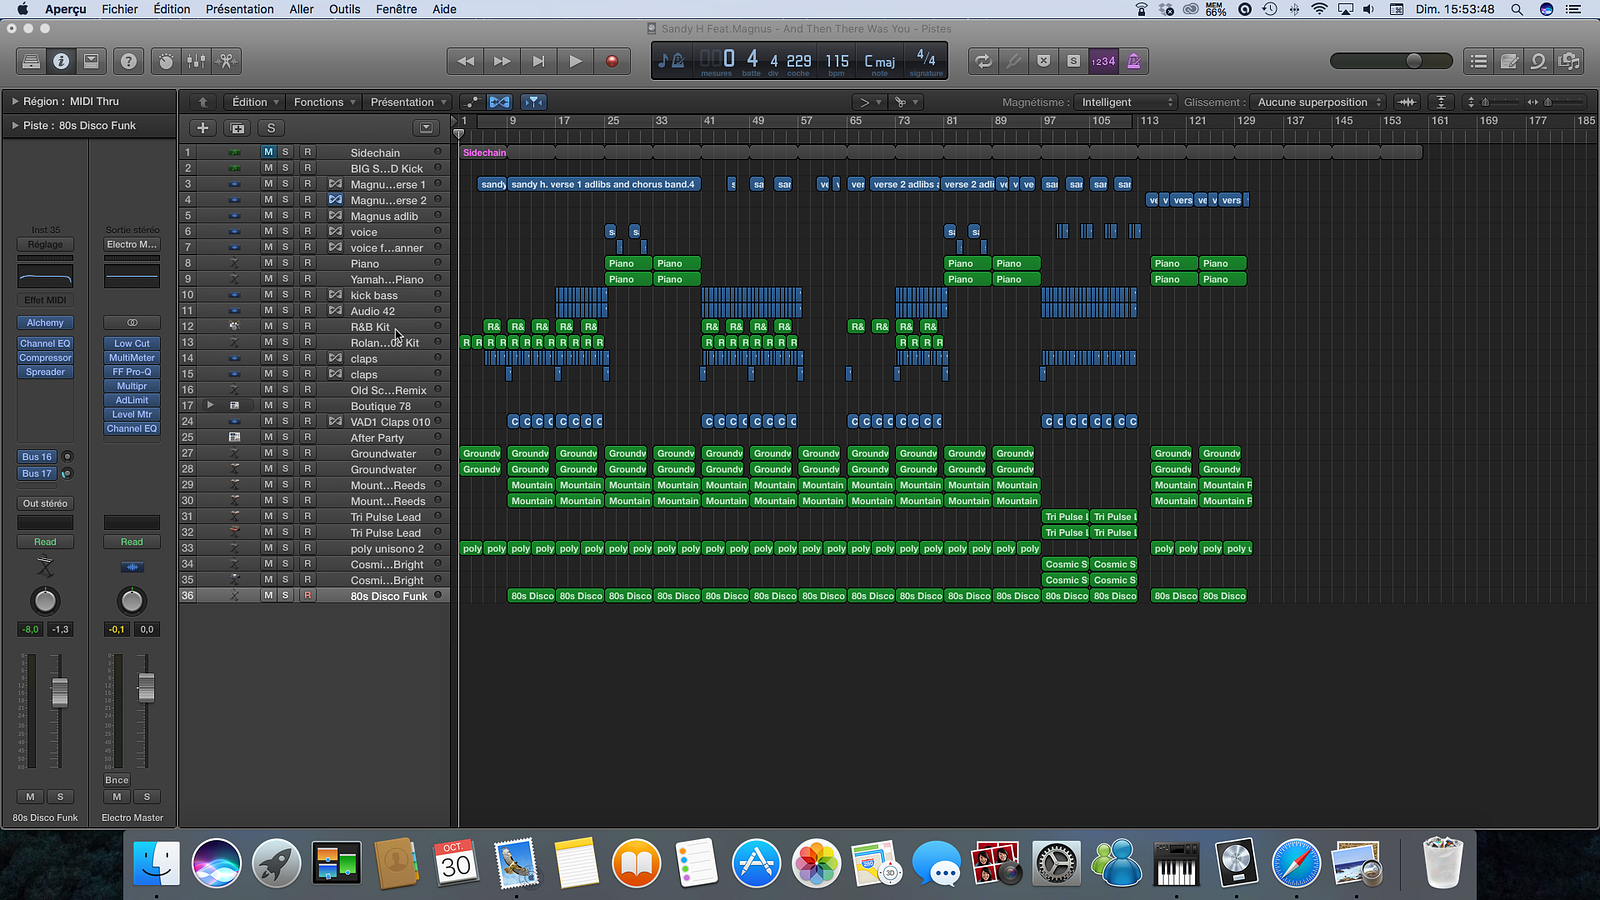Image resolution: width=1600 pixels, height=900 pixels.
Task: Toggle the Cycle loop button
Action: 984,61
